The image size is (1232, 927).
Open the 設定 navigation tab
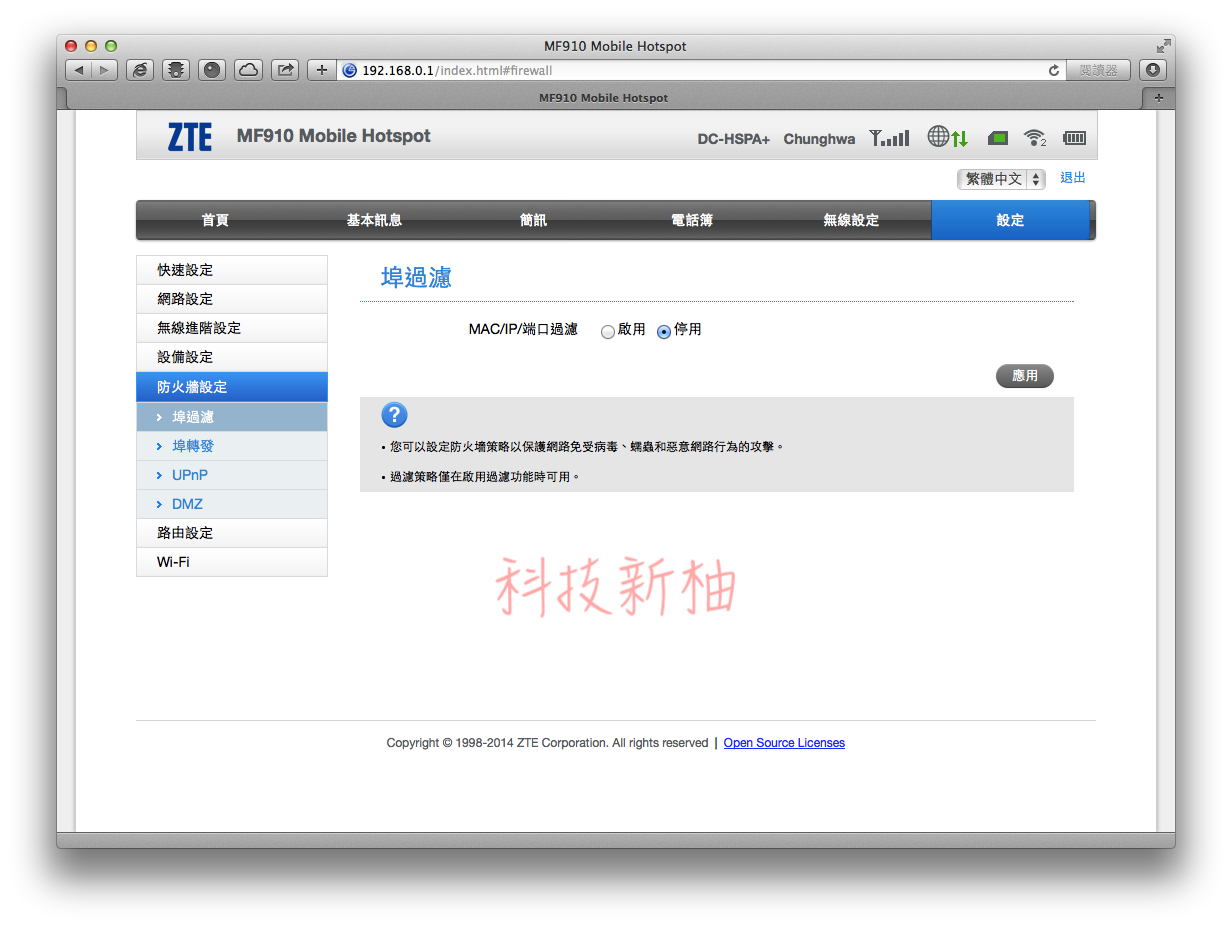pyautogui.click(x=1010, y=220)
